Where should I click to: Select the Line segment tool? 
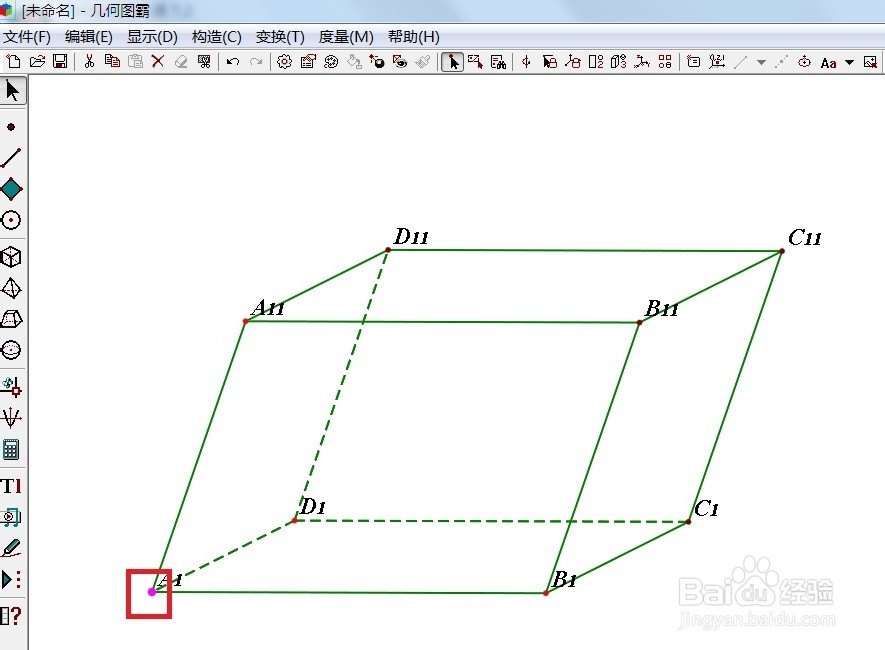pyautogui.click(x=11, y=157)
